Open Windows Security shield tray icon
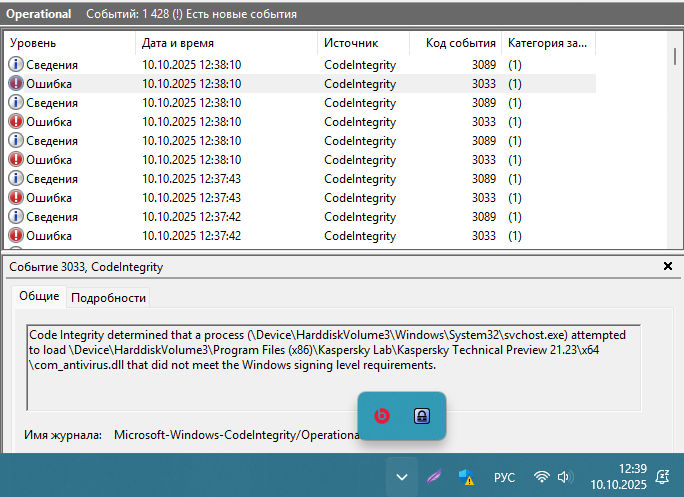684x497 pixels. (466, 477)
